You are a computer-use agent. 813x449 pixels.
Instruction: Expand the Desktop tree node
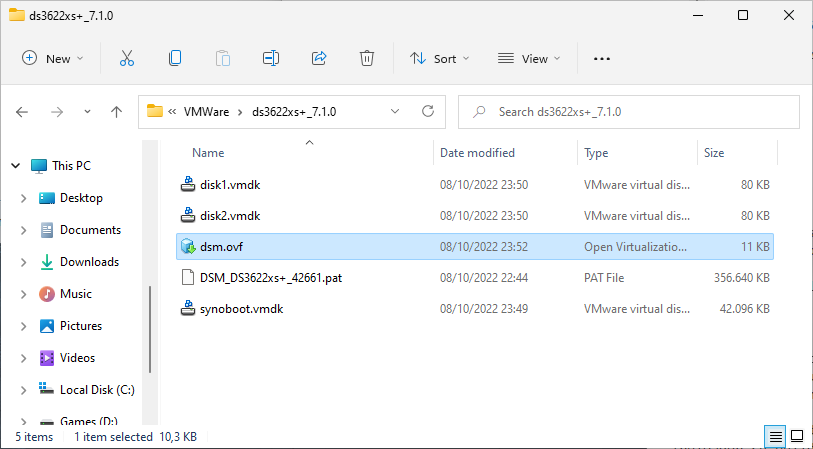23,198
